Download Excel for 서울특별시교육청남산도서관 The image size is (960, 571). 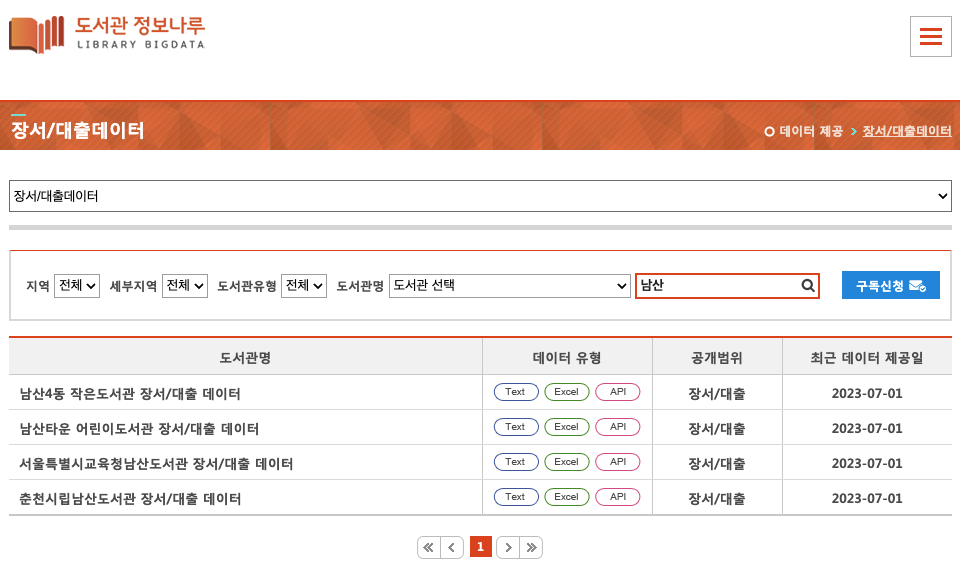click(x=567, y=461)
